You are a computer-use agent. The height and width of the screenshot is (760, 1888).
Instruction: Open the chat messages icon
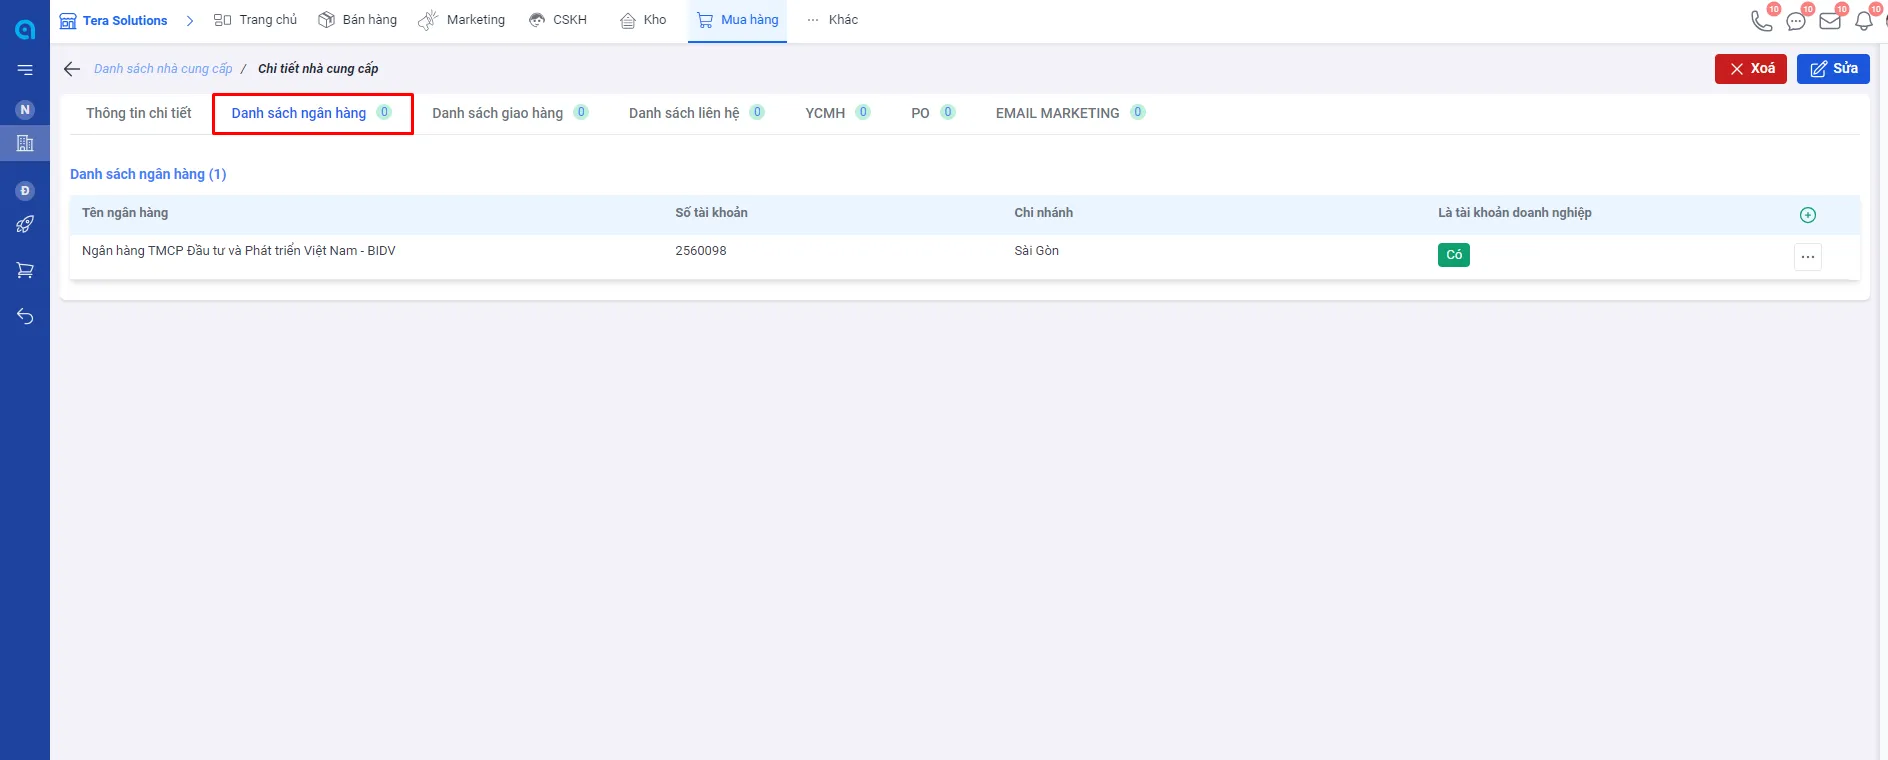tap(1796, 21)
